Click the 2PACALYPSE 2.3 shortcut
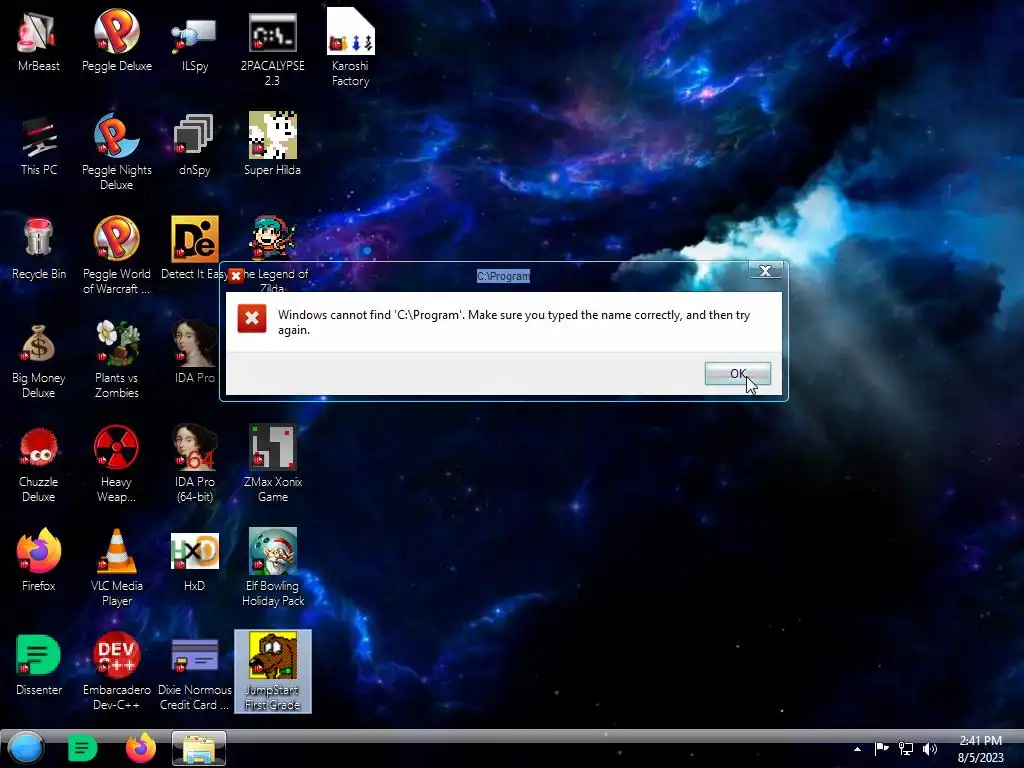Image resolution: width=1024 pixels, height=768 pixels. click(272, 48)
